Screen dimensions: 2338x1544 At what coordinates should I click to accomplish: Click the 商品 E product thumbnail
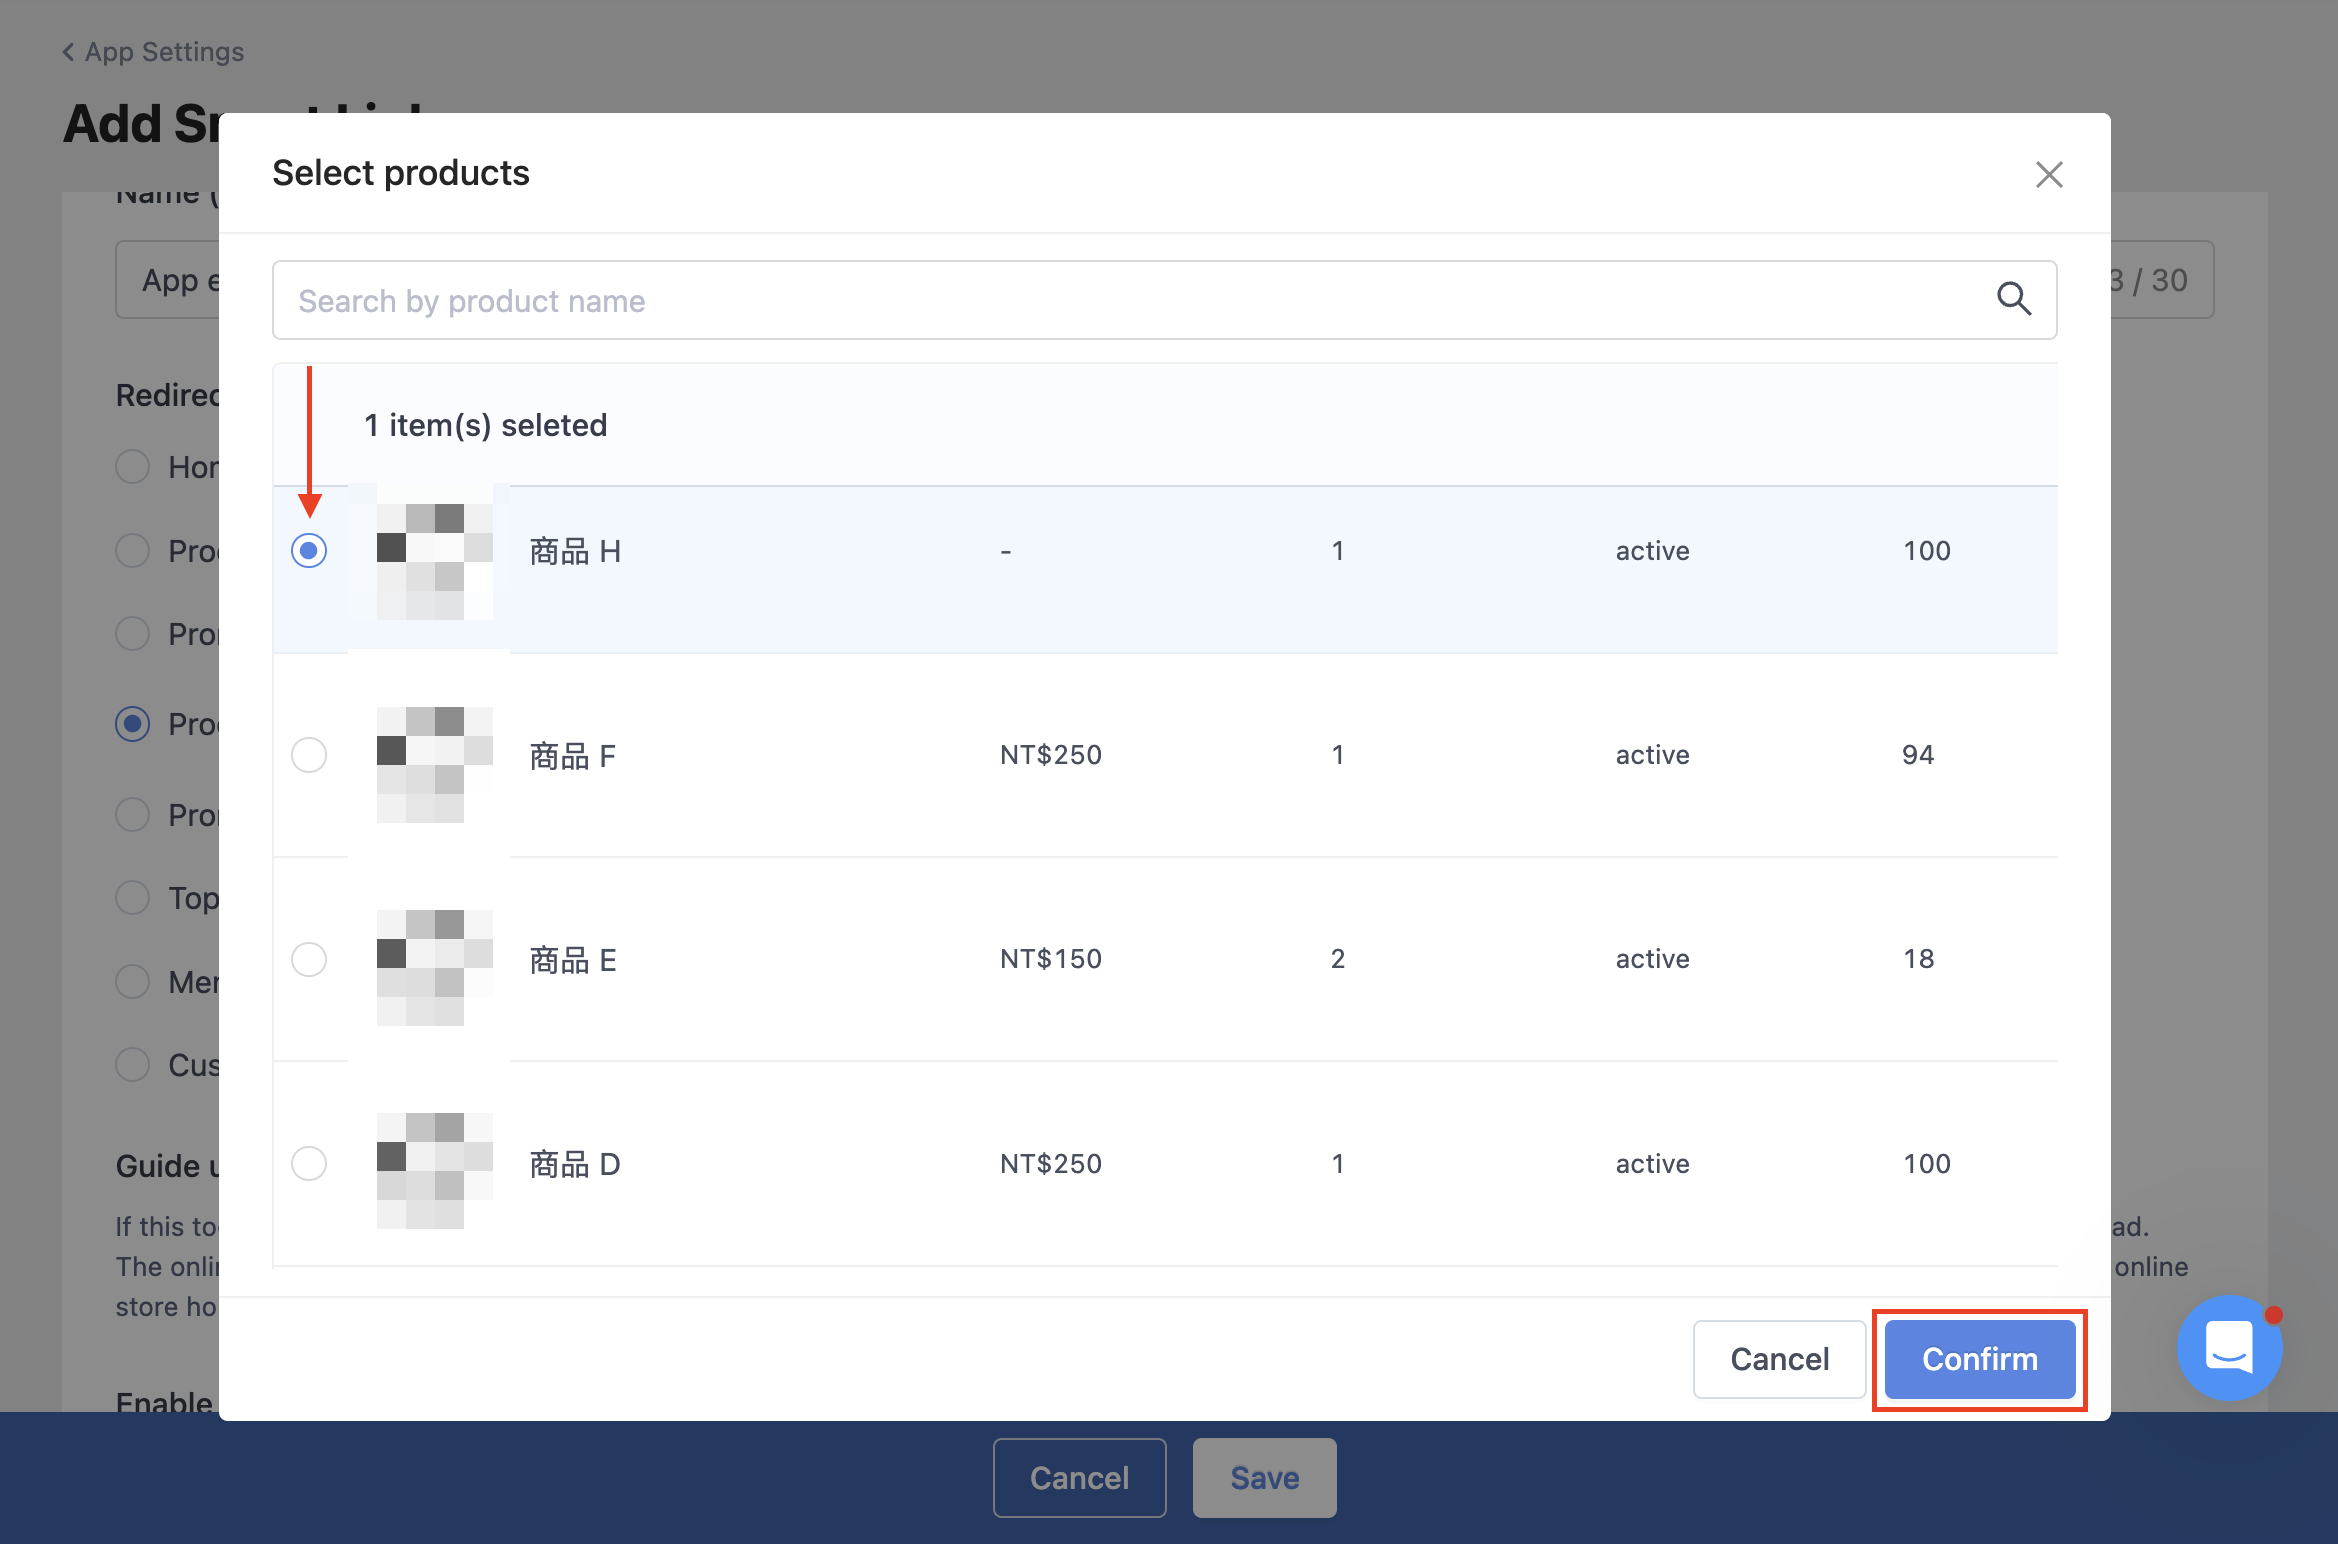(x=434, y=968)
